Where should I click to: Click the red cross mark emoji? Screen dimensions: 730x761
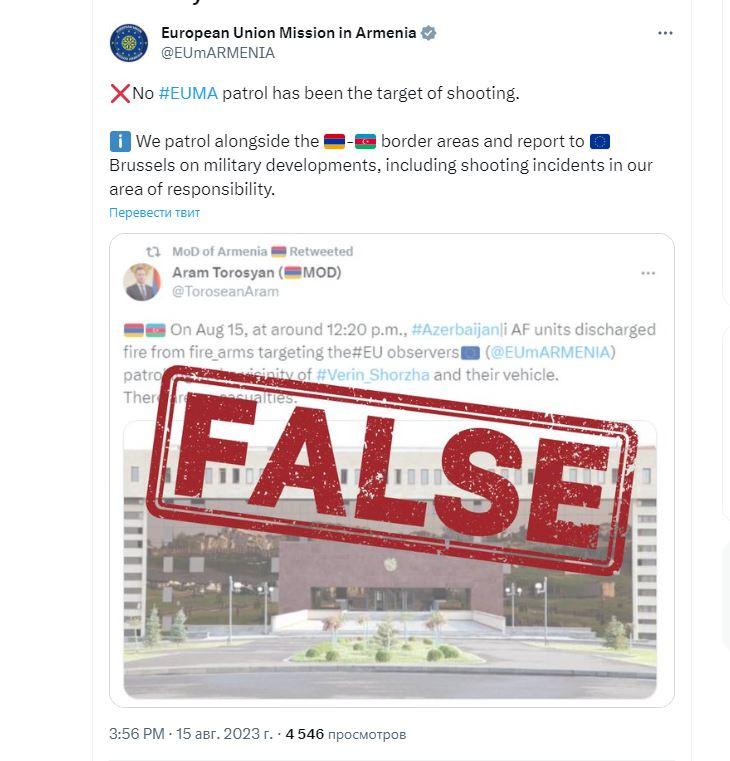coord(120,93)
